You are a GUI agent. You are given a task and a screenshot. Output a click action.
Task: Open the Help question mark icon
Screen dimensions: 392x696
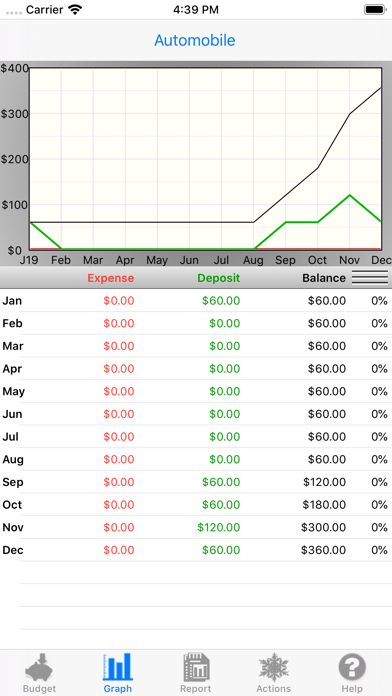tap(352, 672)
